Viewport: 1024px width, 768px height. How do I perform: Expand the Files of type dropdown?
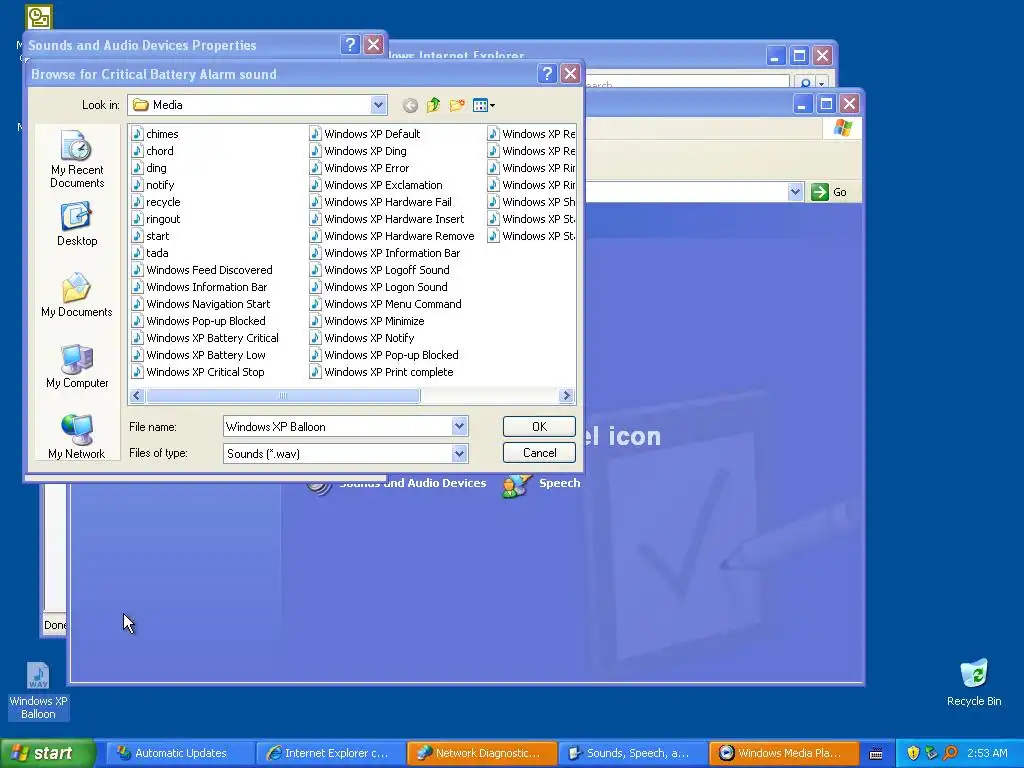click(x=459, y=453)
